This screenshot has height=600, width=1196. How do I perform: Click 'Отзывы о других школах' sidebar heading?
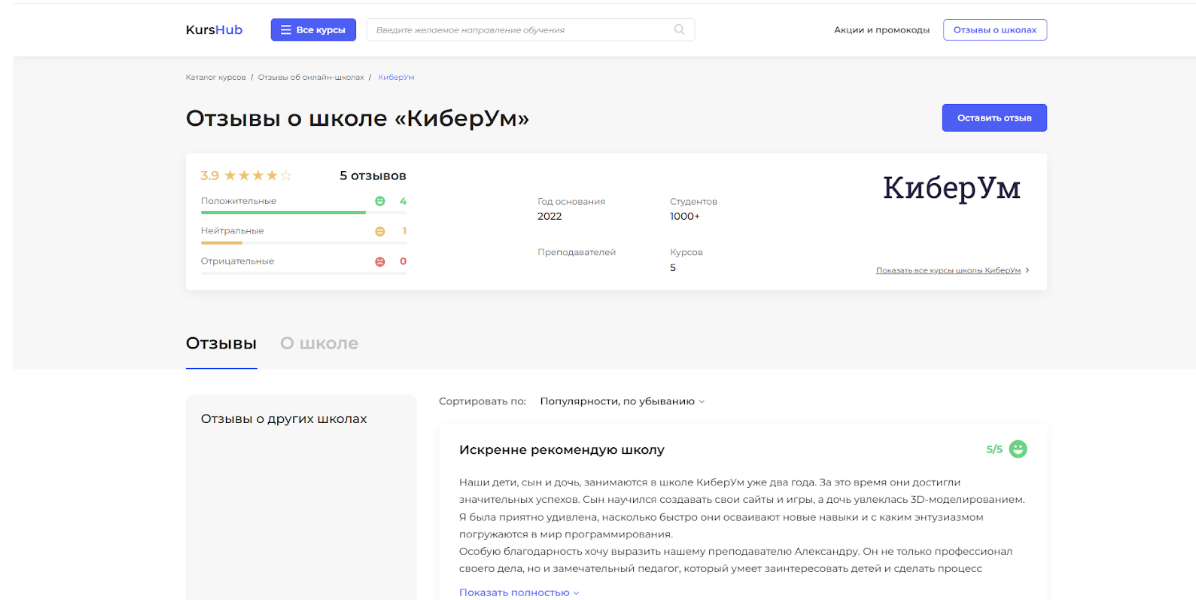click(284, 419)
